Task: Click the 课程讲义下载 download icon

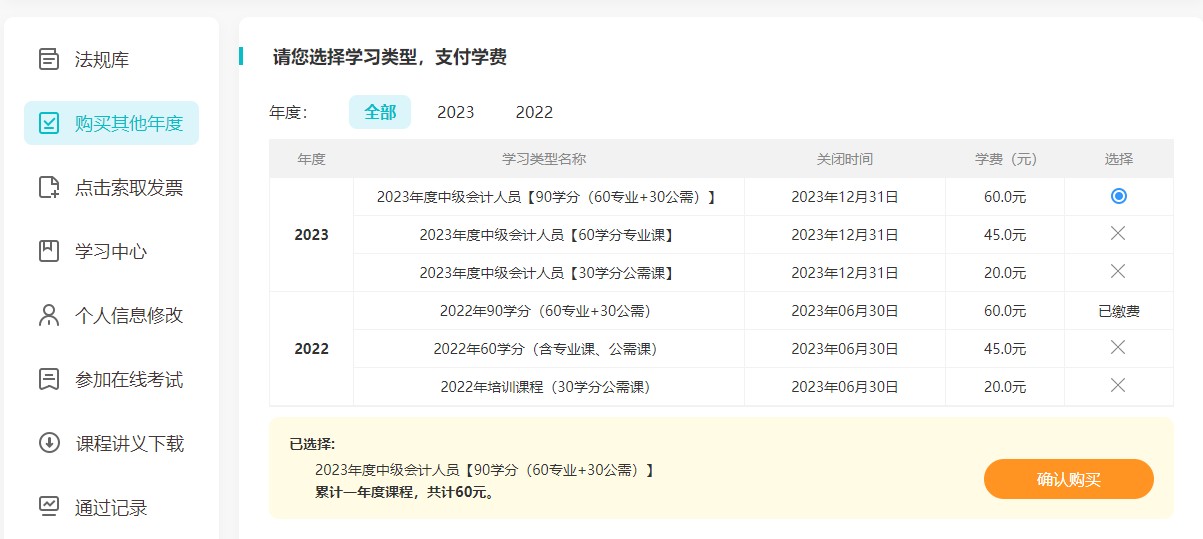Action: tap(49, 443)
